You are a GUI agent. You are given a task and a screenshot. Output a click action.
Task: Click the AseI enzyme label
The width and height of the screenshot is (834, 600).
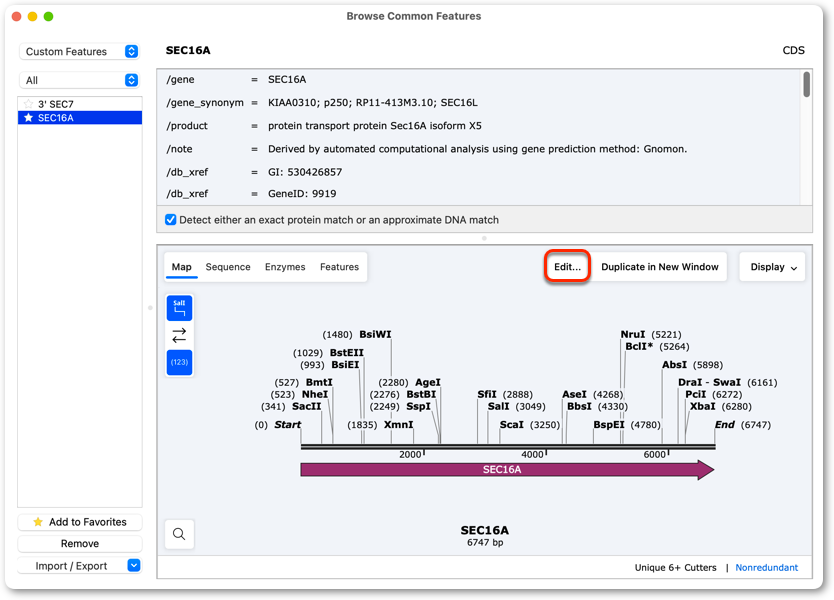click(x=574, y=394)
